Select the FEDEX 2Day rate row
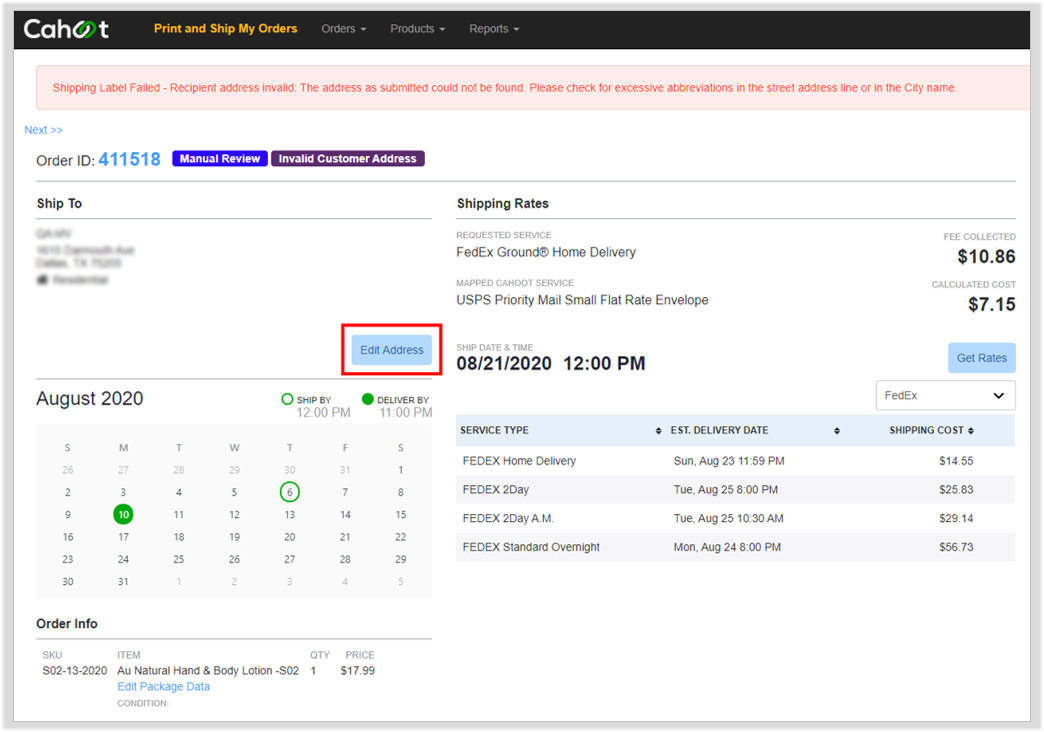 click(x=735, y=490)
